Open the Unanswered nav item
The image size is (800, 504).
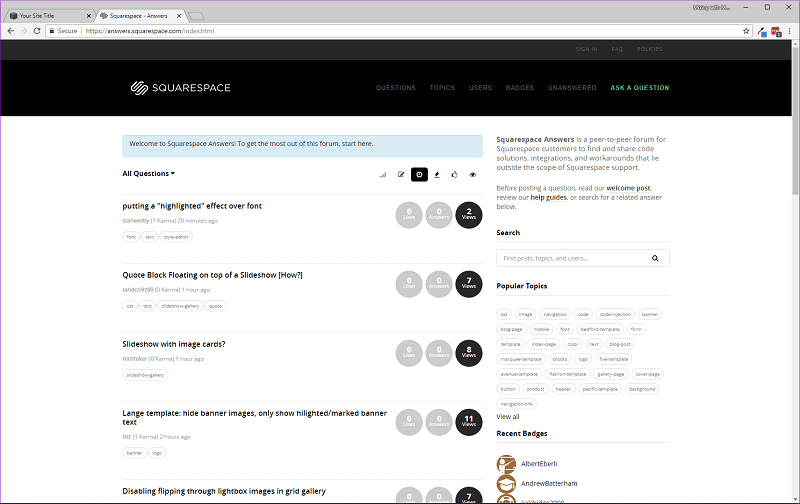coord(572,88)
